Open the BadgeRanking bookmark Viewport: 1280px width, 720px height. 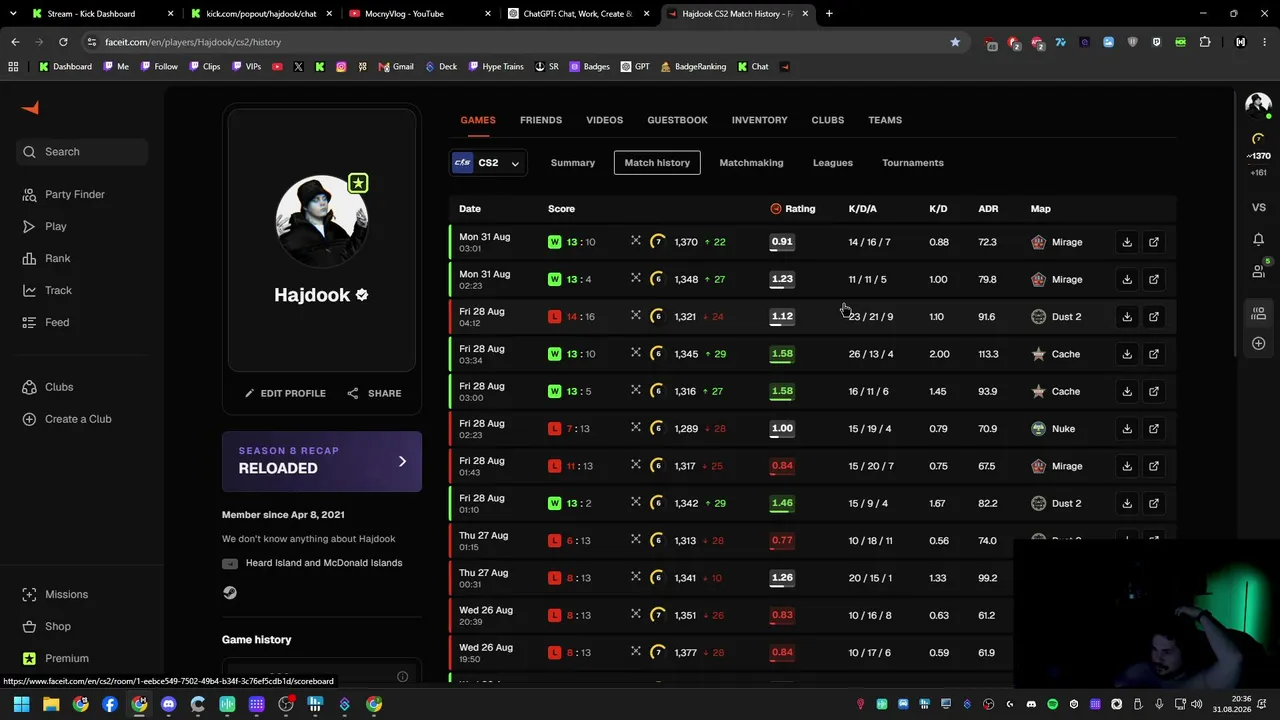693,67
